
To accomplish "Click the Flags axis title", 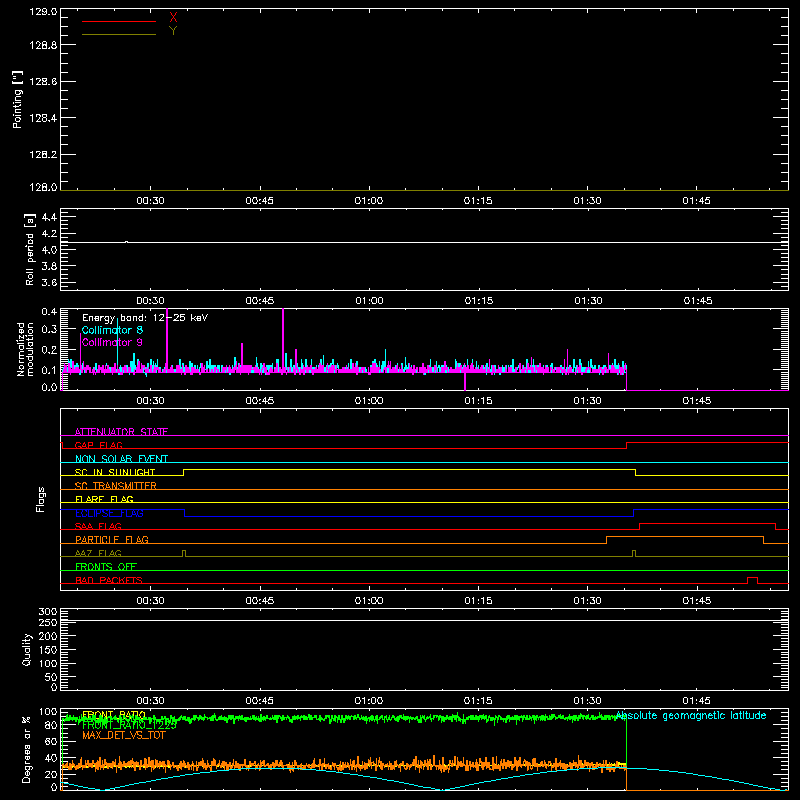I will coord(41,499).
